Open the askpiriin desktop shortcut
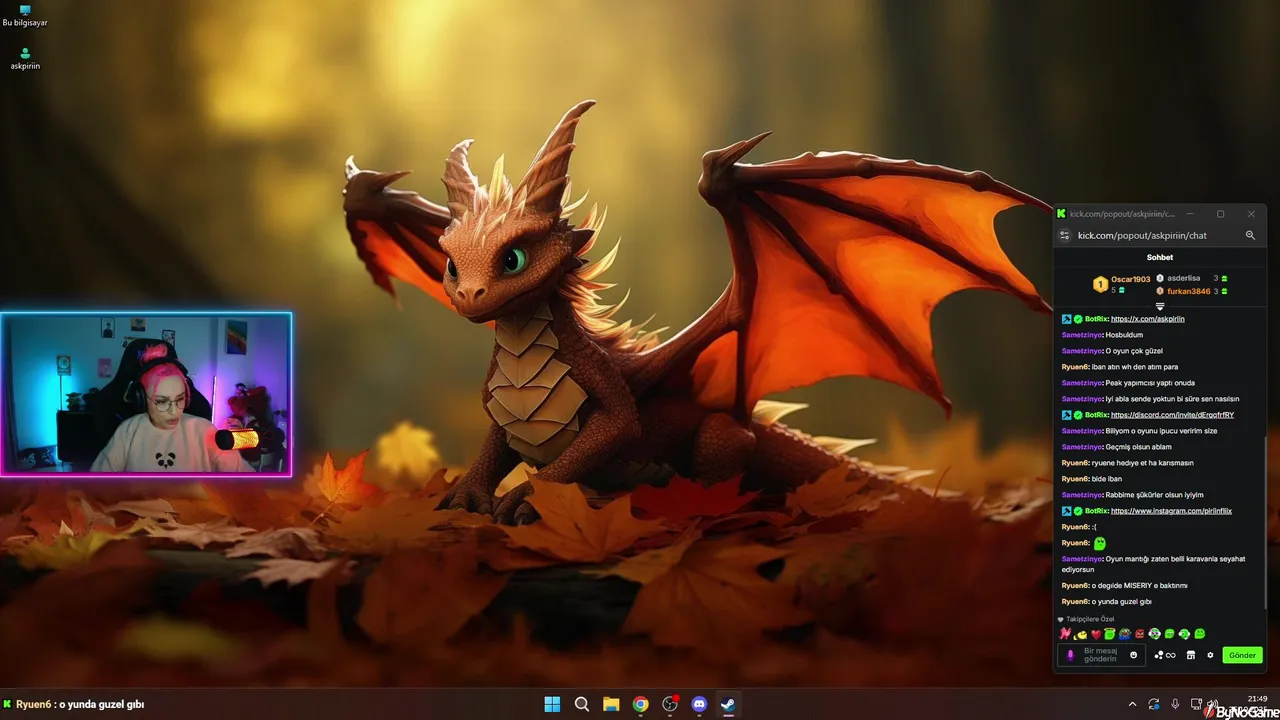 tap(25, 59)
